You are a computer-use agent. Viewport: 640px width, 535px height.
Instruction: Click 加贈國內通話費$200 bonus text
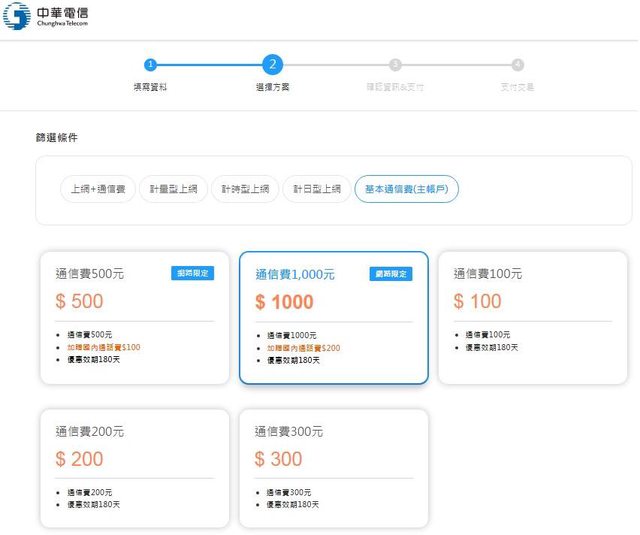303,348
